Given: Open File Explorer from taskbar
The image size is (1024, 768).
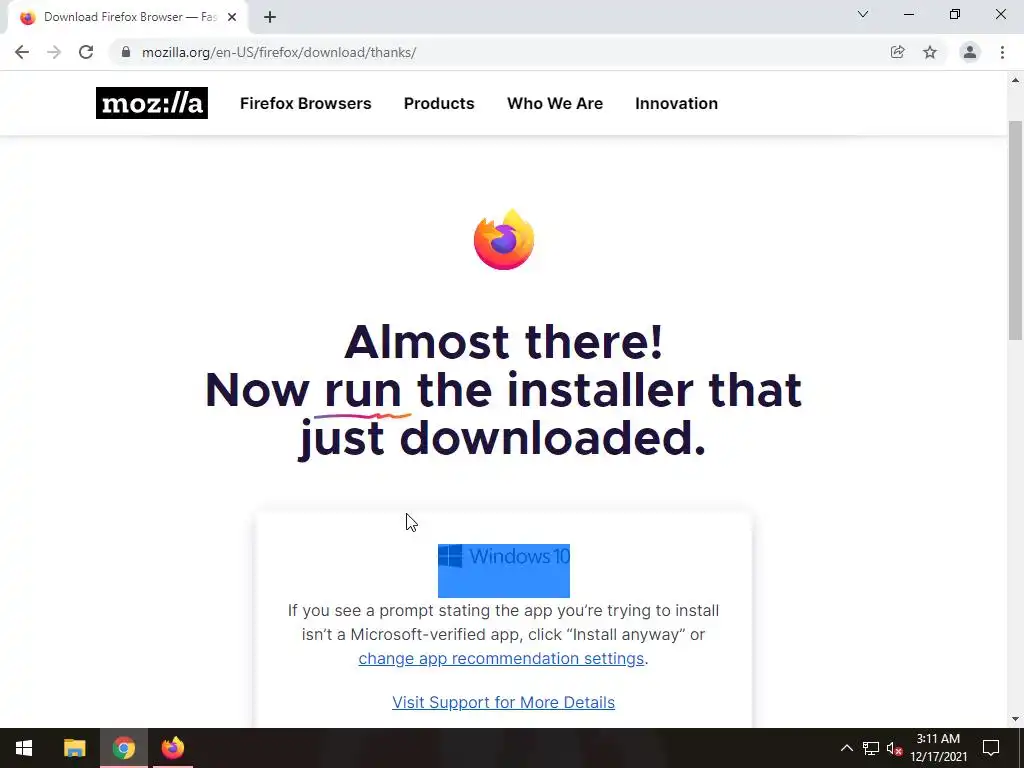Looking at the screenshot, I should [x=74, y=748].
